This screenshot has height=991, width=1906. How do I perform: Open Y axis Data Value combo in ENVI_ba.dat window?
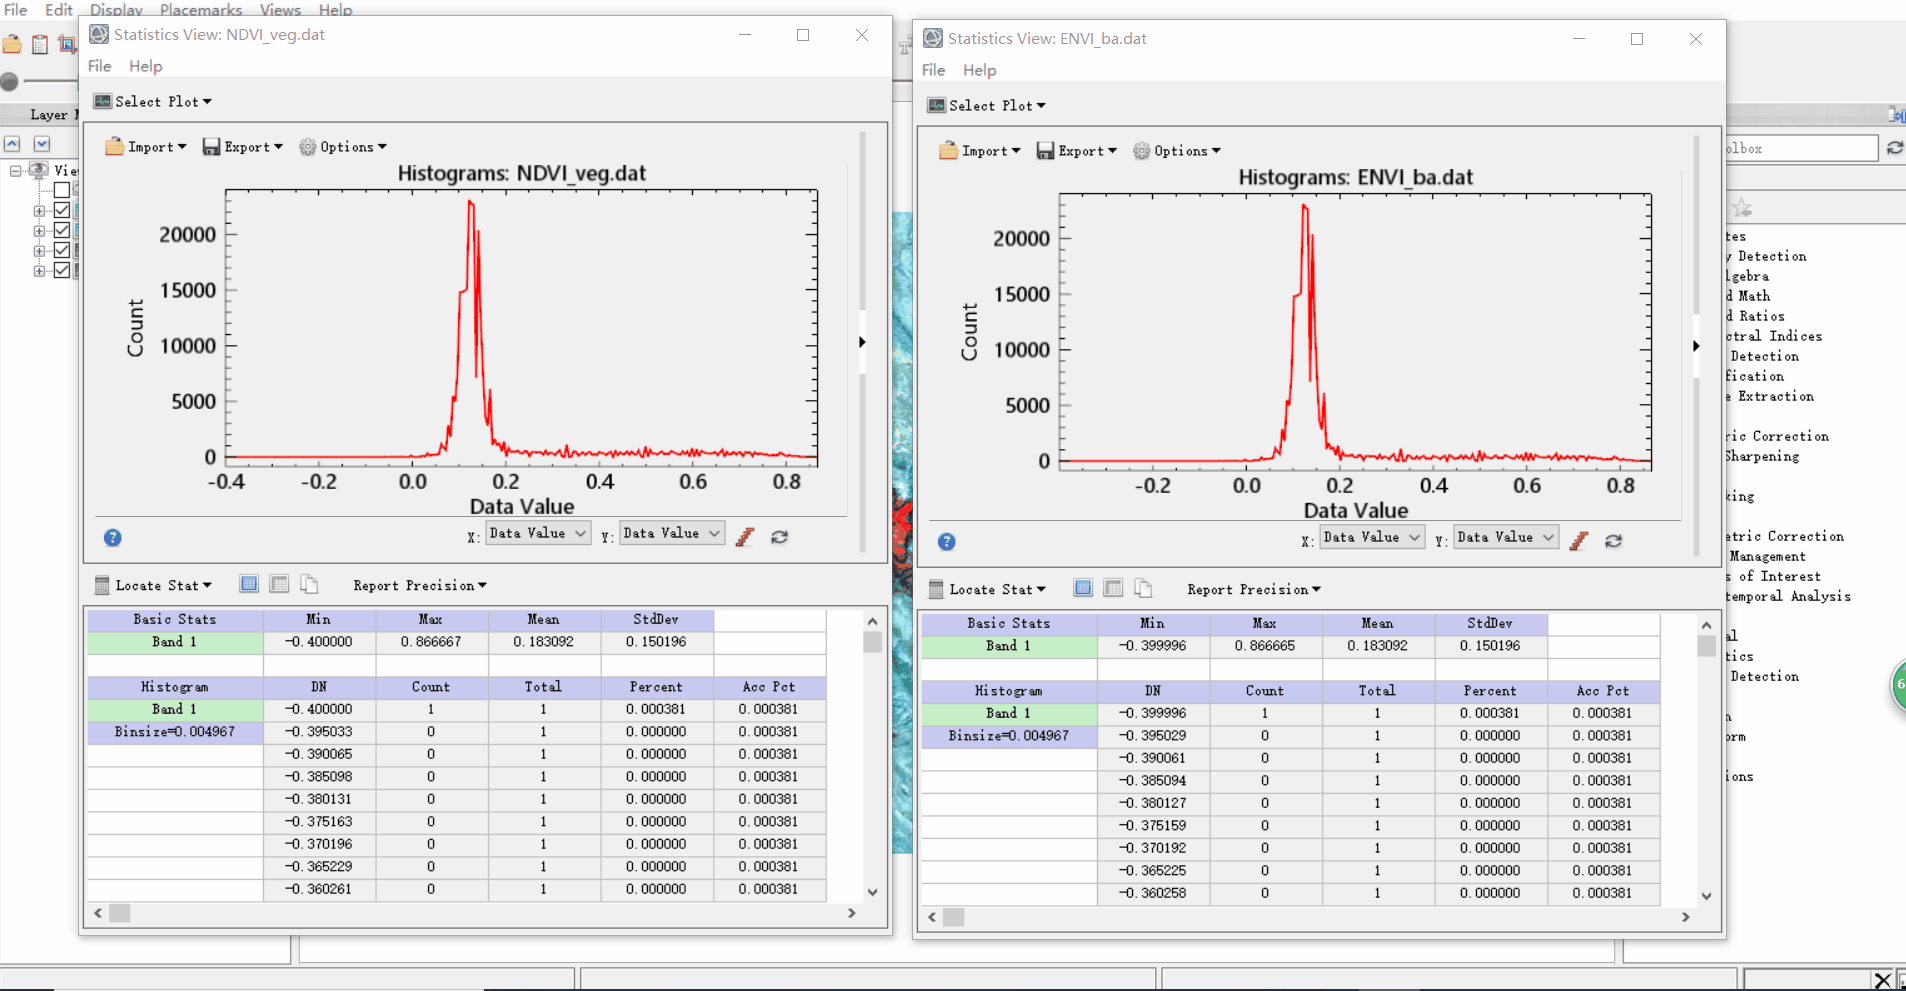pos(1506,538)
